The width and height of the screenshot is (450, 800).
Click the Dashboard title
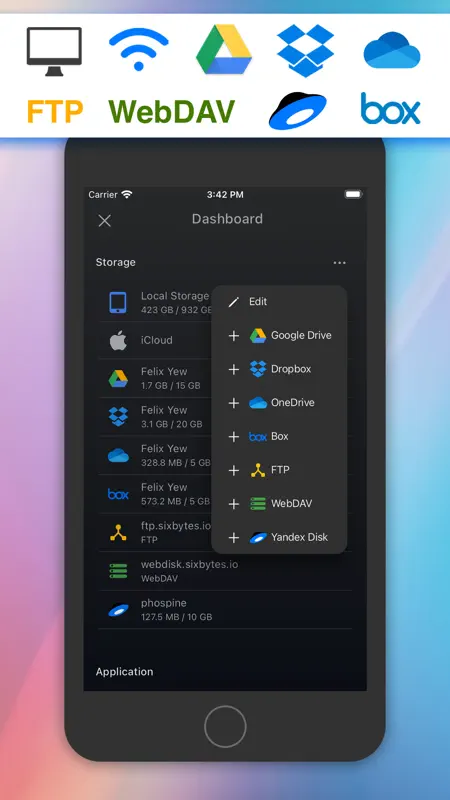[227, 219]
